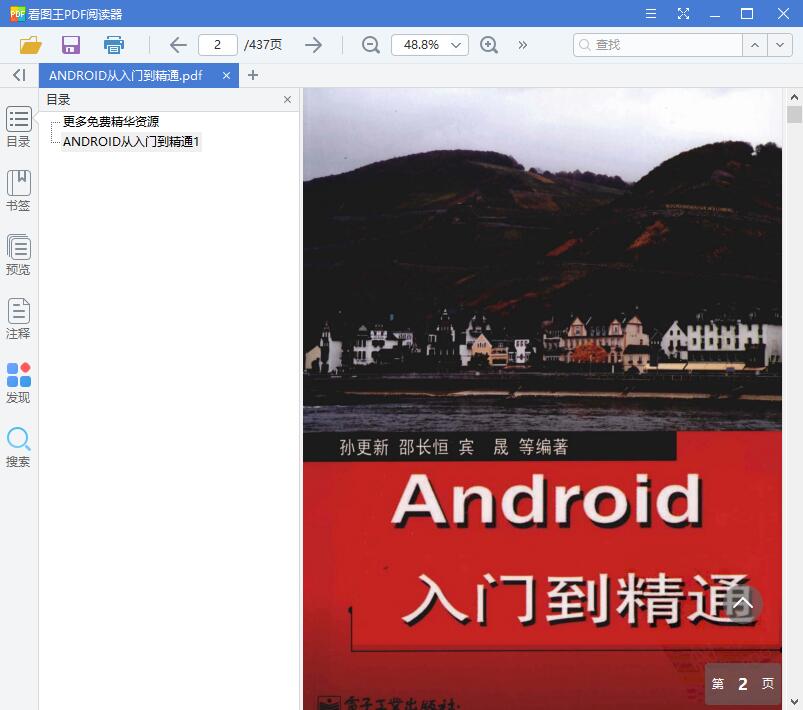The width and height of the screenshot is (803, 710).
Task: Save the document with the floppy icon
Action: point(71,45)
